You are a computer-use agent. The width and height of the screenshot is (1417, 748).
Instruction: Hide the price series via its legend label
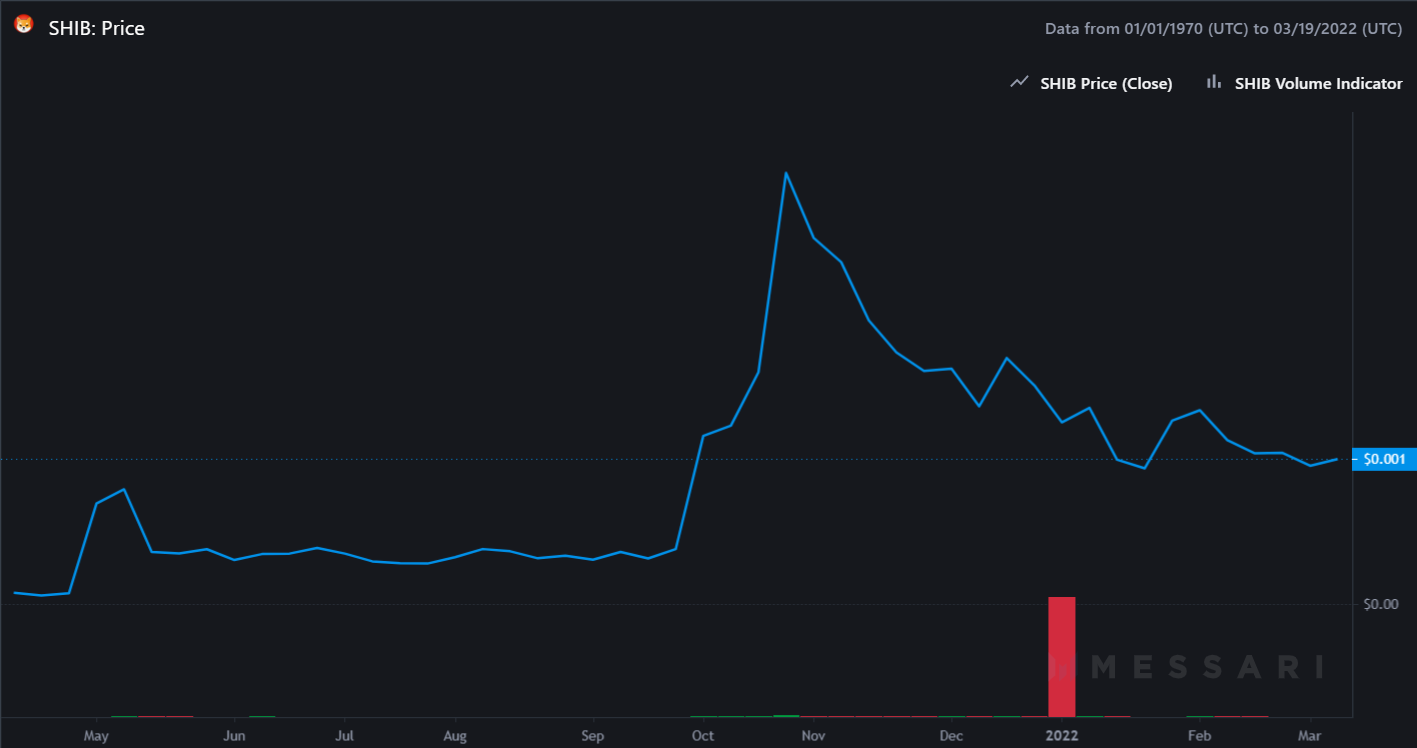(1106, 83)
